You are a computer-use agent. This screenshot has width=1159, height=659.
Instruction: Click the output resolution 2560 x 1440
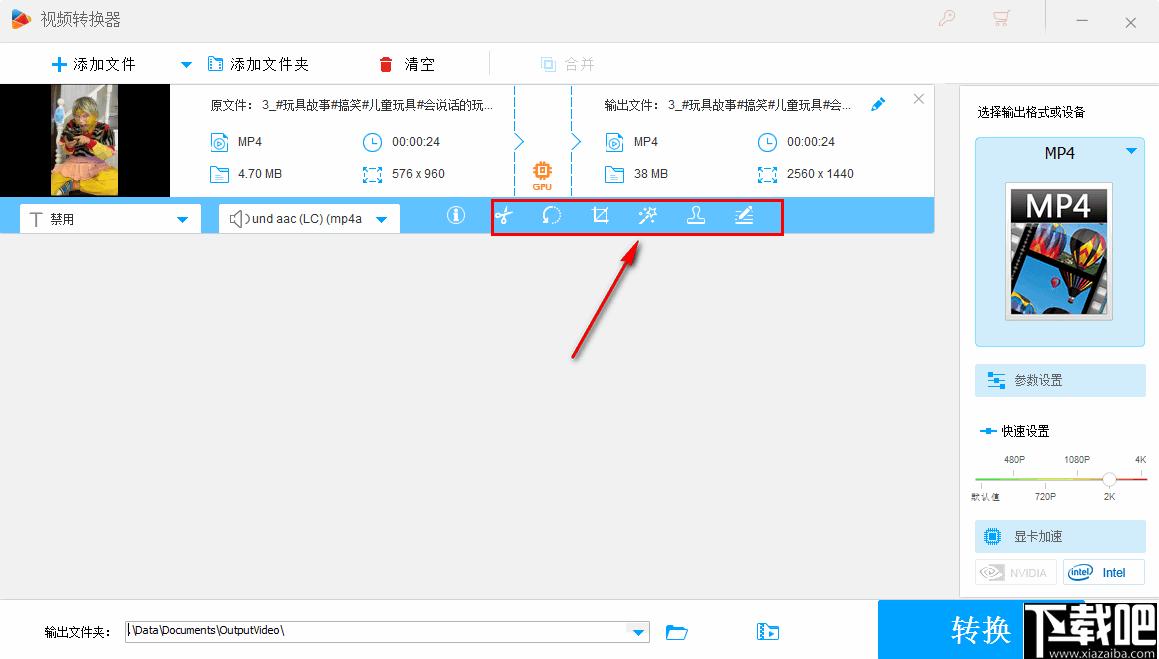820,174
